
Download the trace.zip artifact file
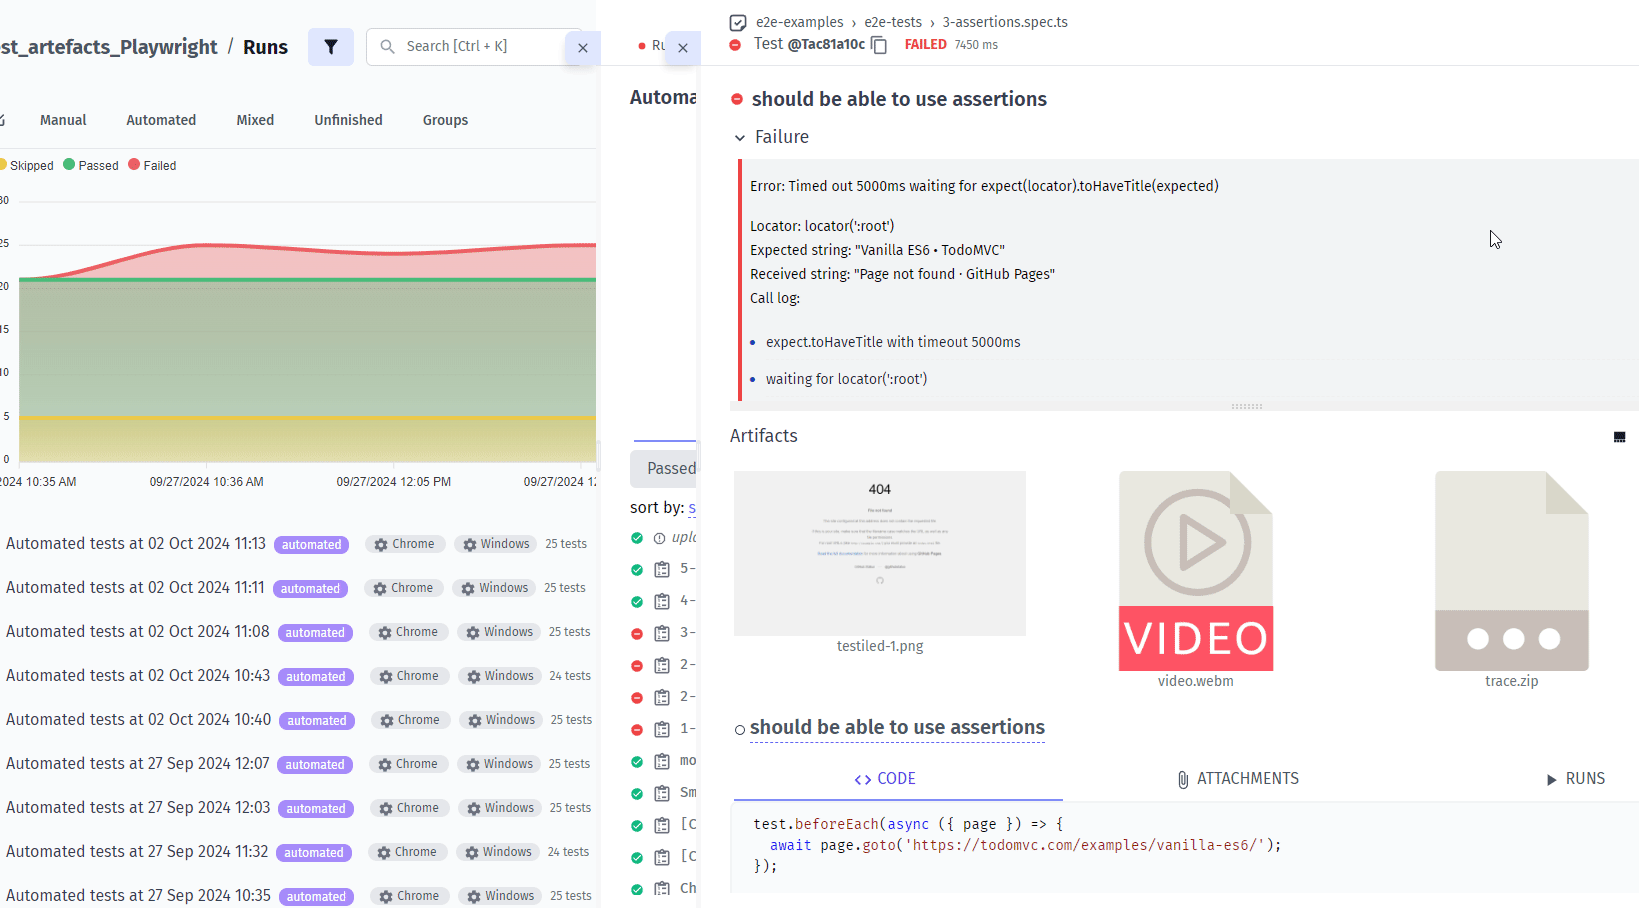pyautogui.click(x=1511, y=571)
